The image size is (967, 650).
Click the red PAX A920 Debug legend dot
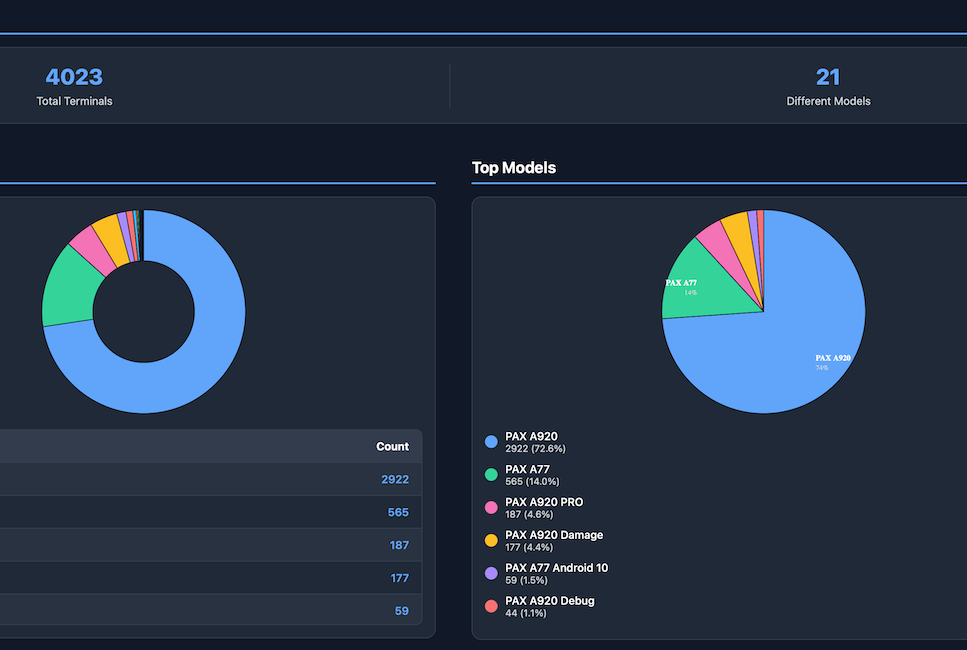(491, 606)
